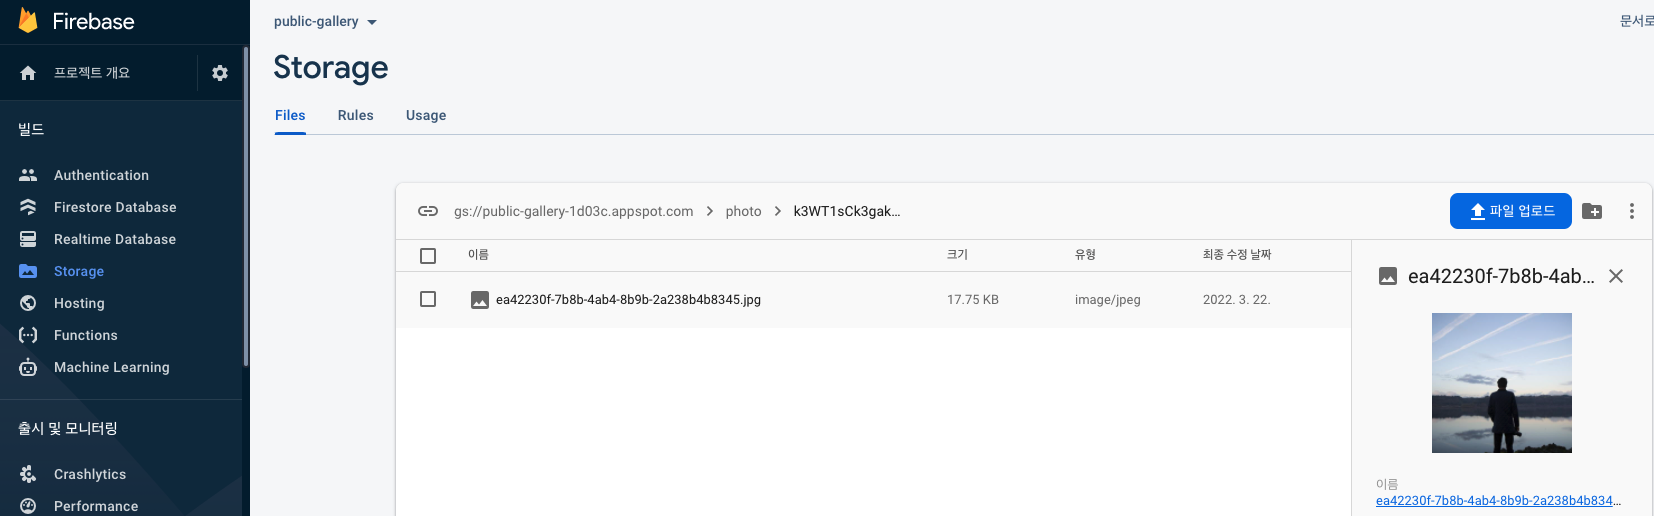Click the Crashlytics icon
Viewport: 1654px width, 516px height.
(28, 474)
